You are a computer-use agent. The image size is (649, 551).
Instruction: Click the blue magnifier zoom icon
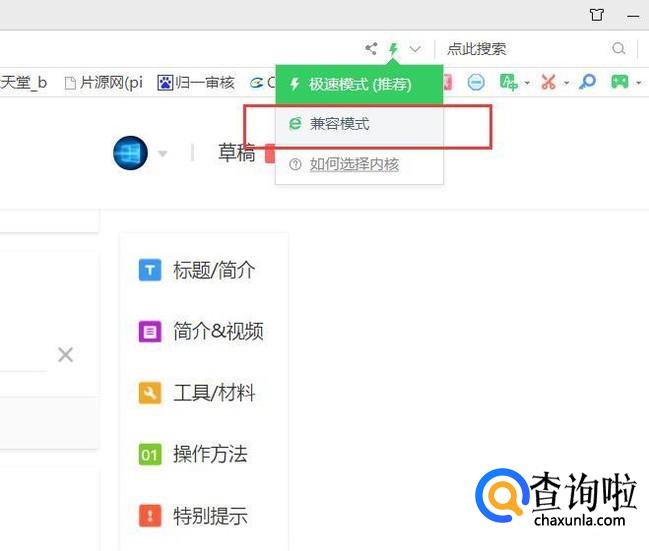(587, 82)
